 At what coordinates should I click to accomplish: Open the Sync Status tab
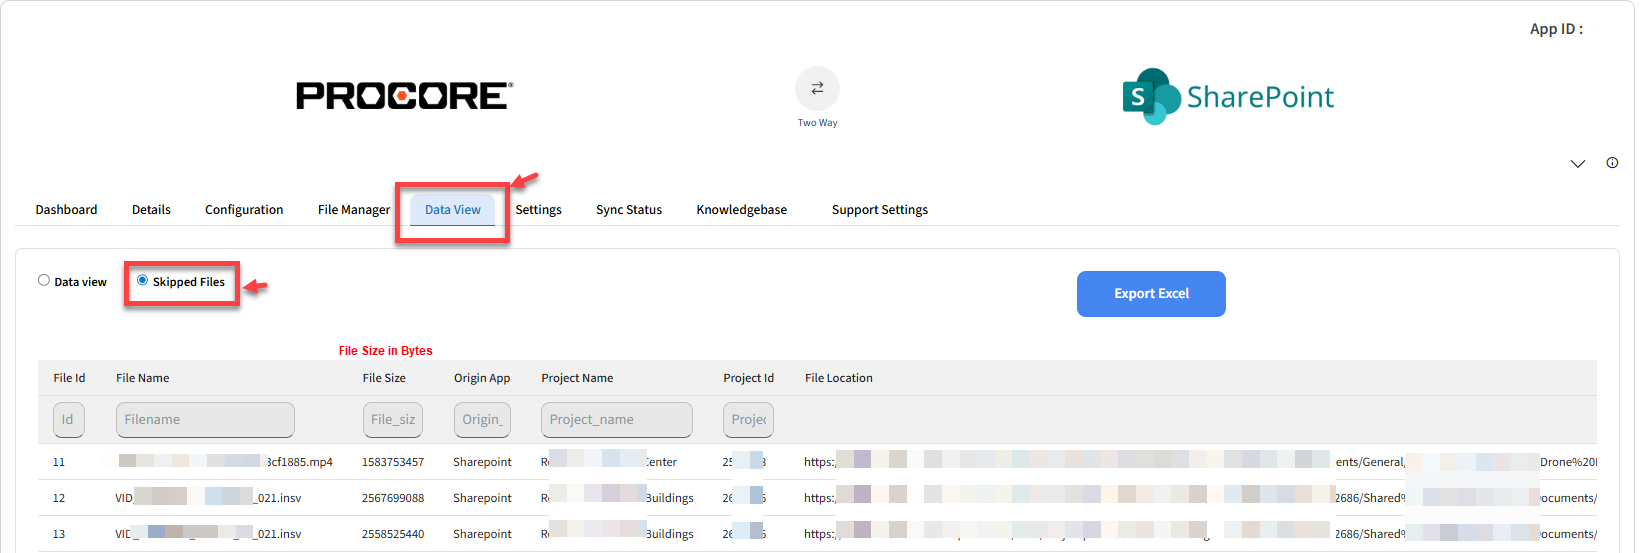[629, 210]
